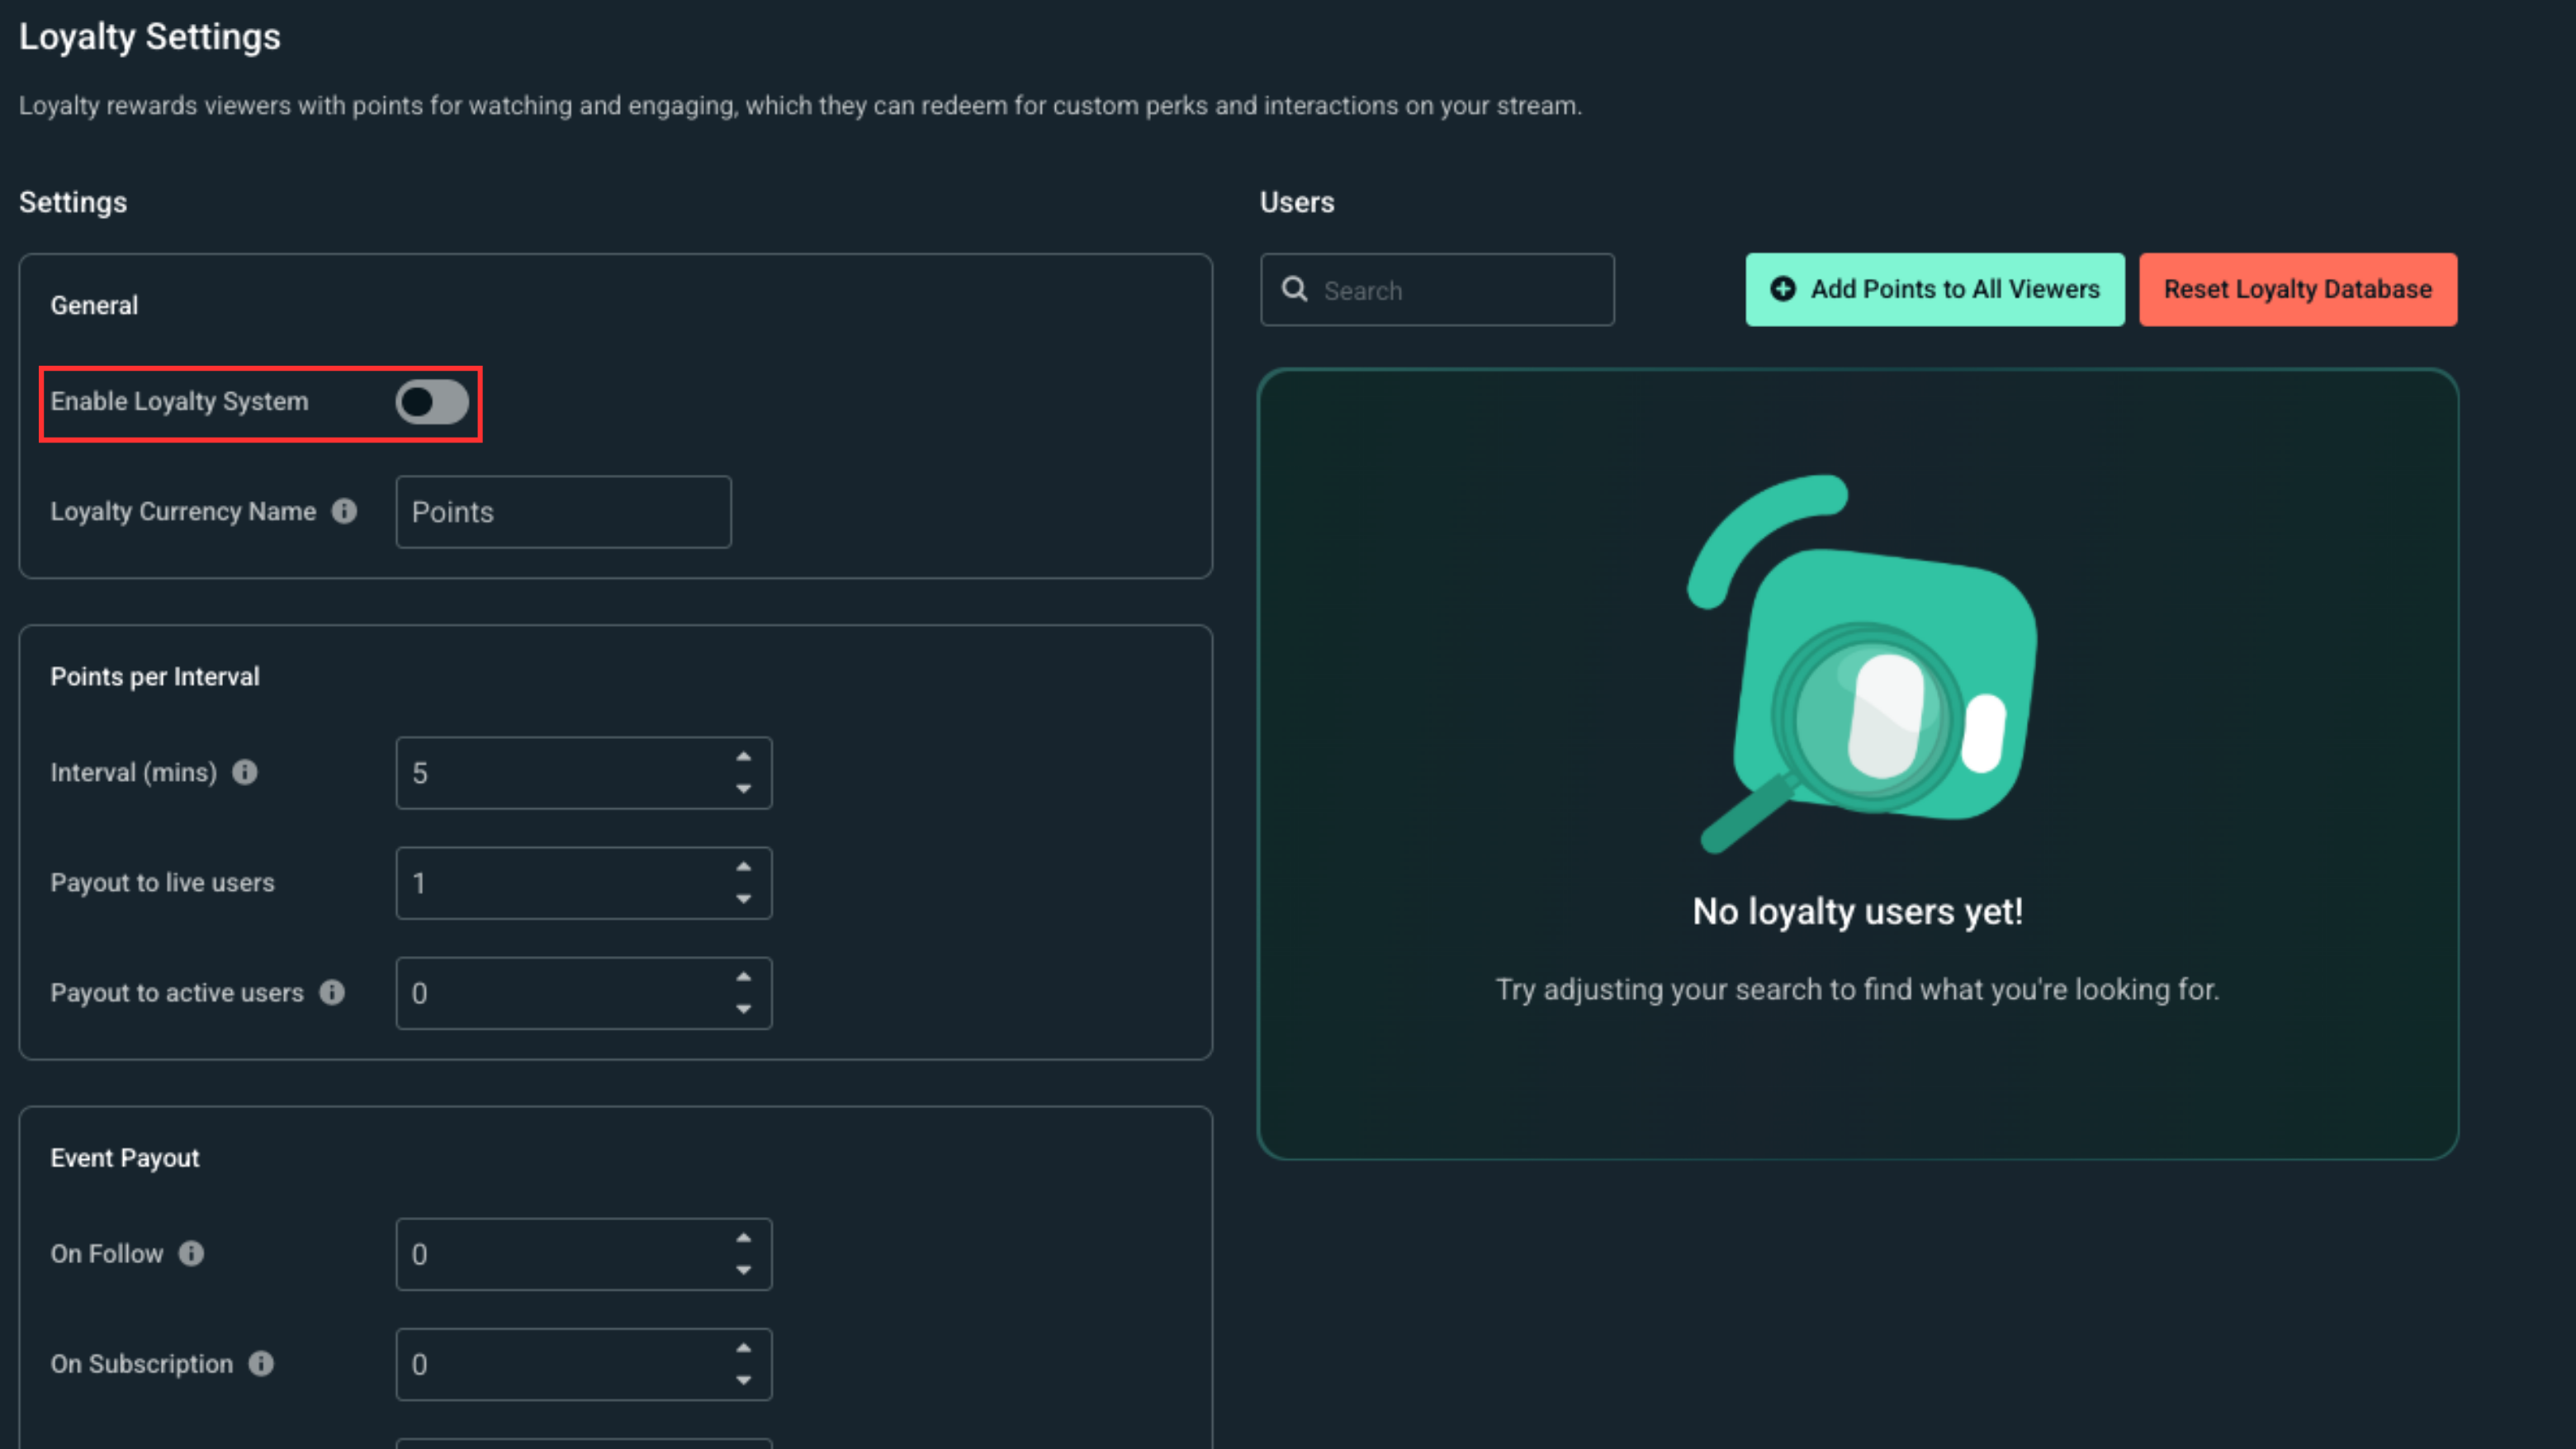
Task: Decrease Payout to active users value
Action: [x=743, y=1009]
